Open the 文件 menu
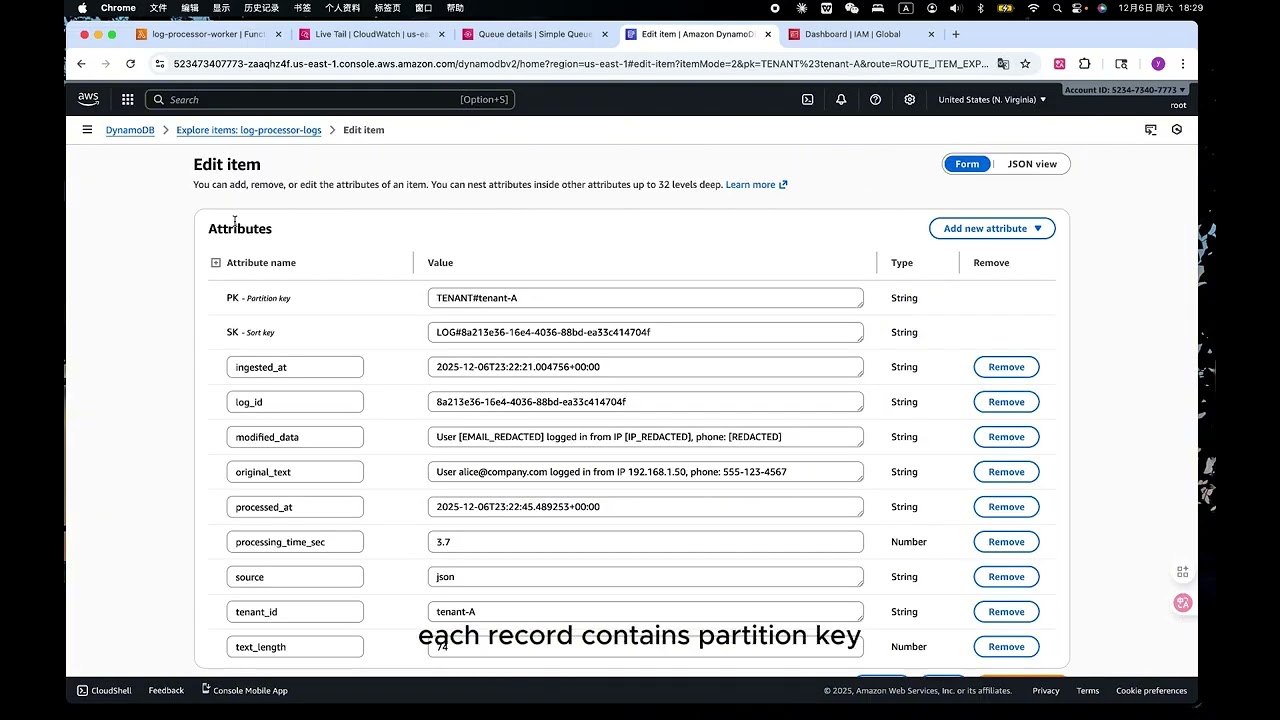The height and width of the screenshot is (720, 1280). (158, 8)
